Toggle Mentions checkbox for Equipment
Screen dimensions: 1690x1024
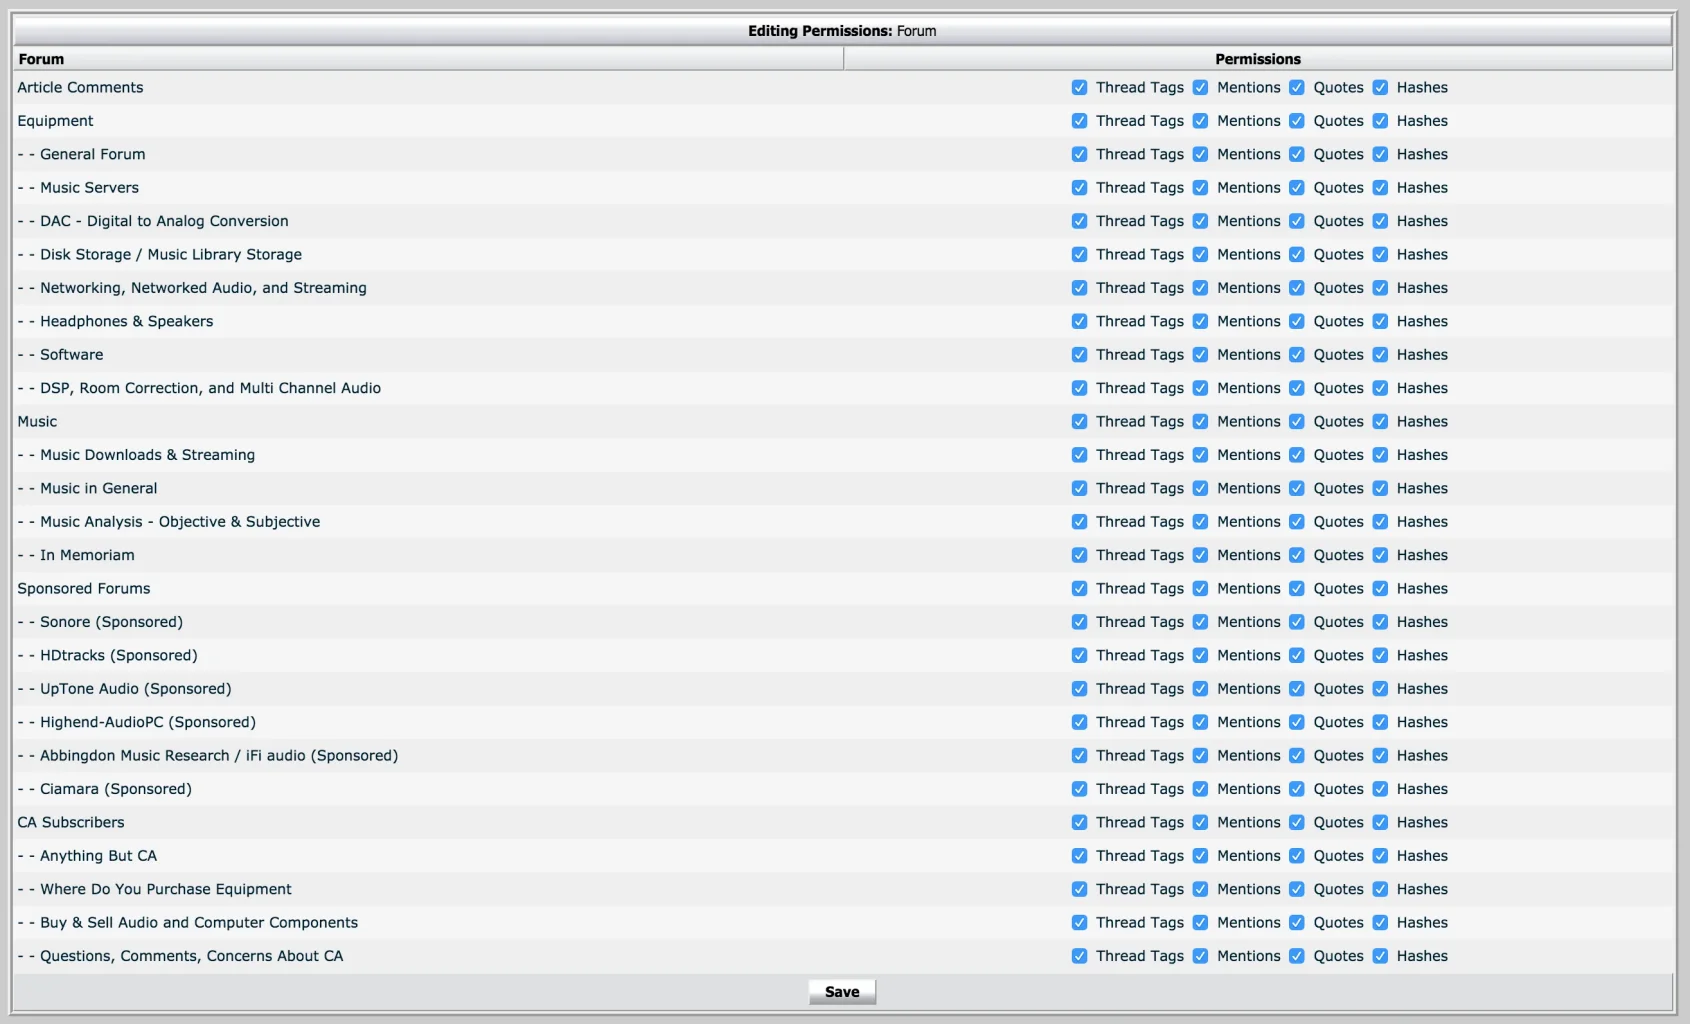pyautogui.click(x=1200, y=121)
